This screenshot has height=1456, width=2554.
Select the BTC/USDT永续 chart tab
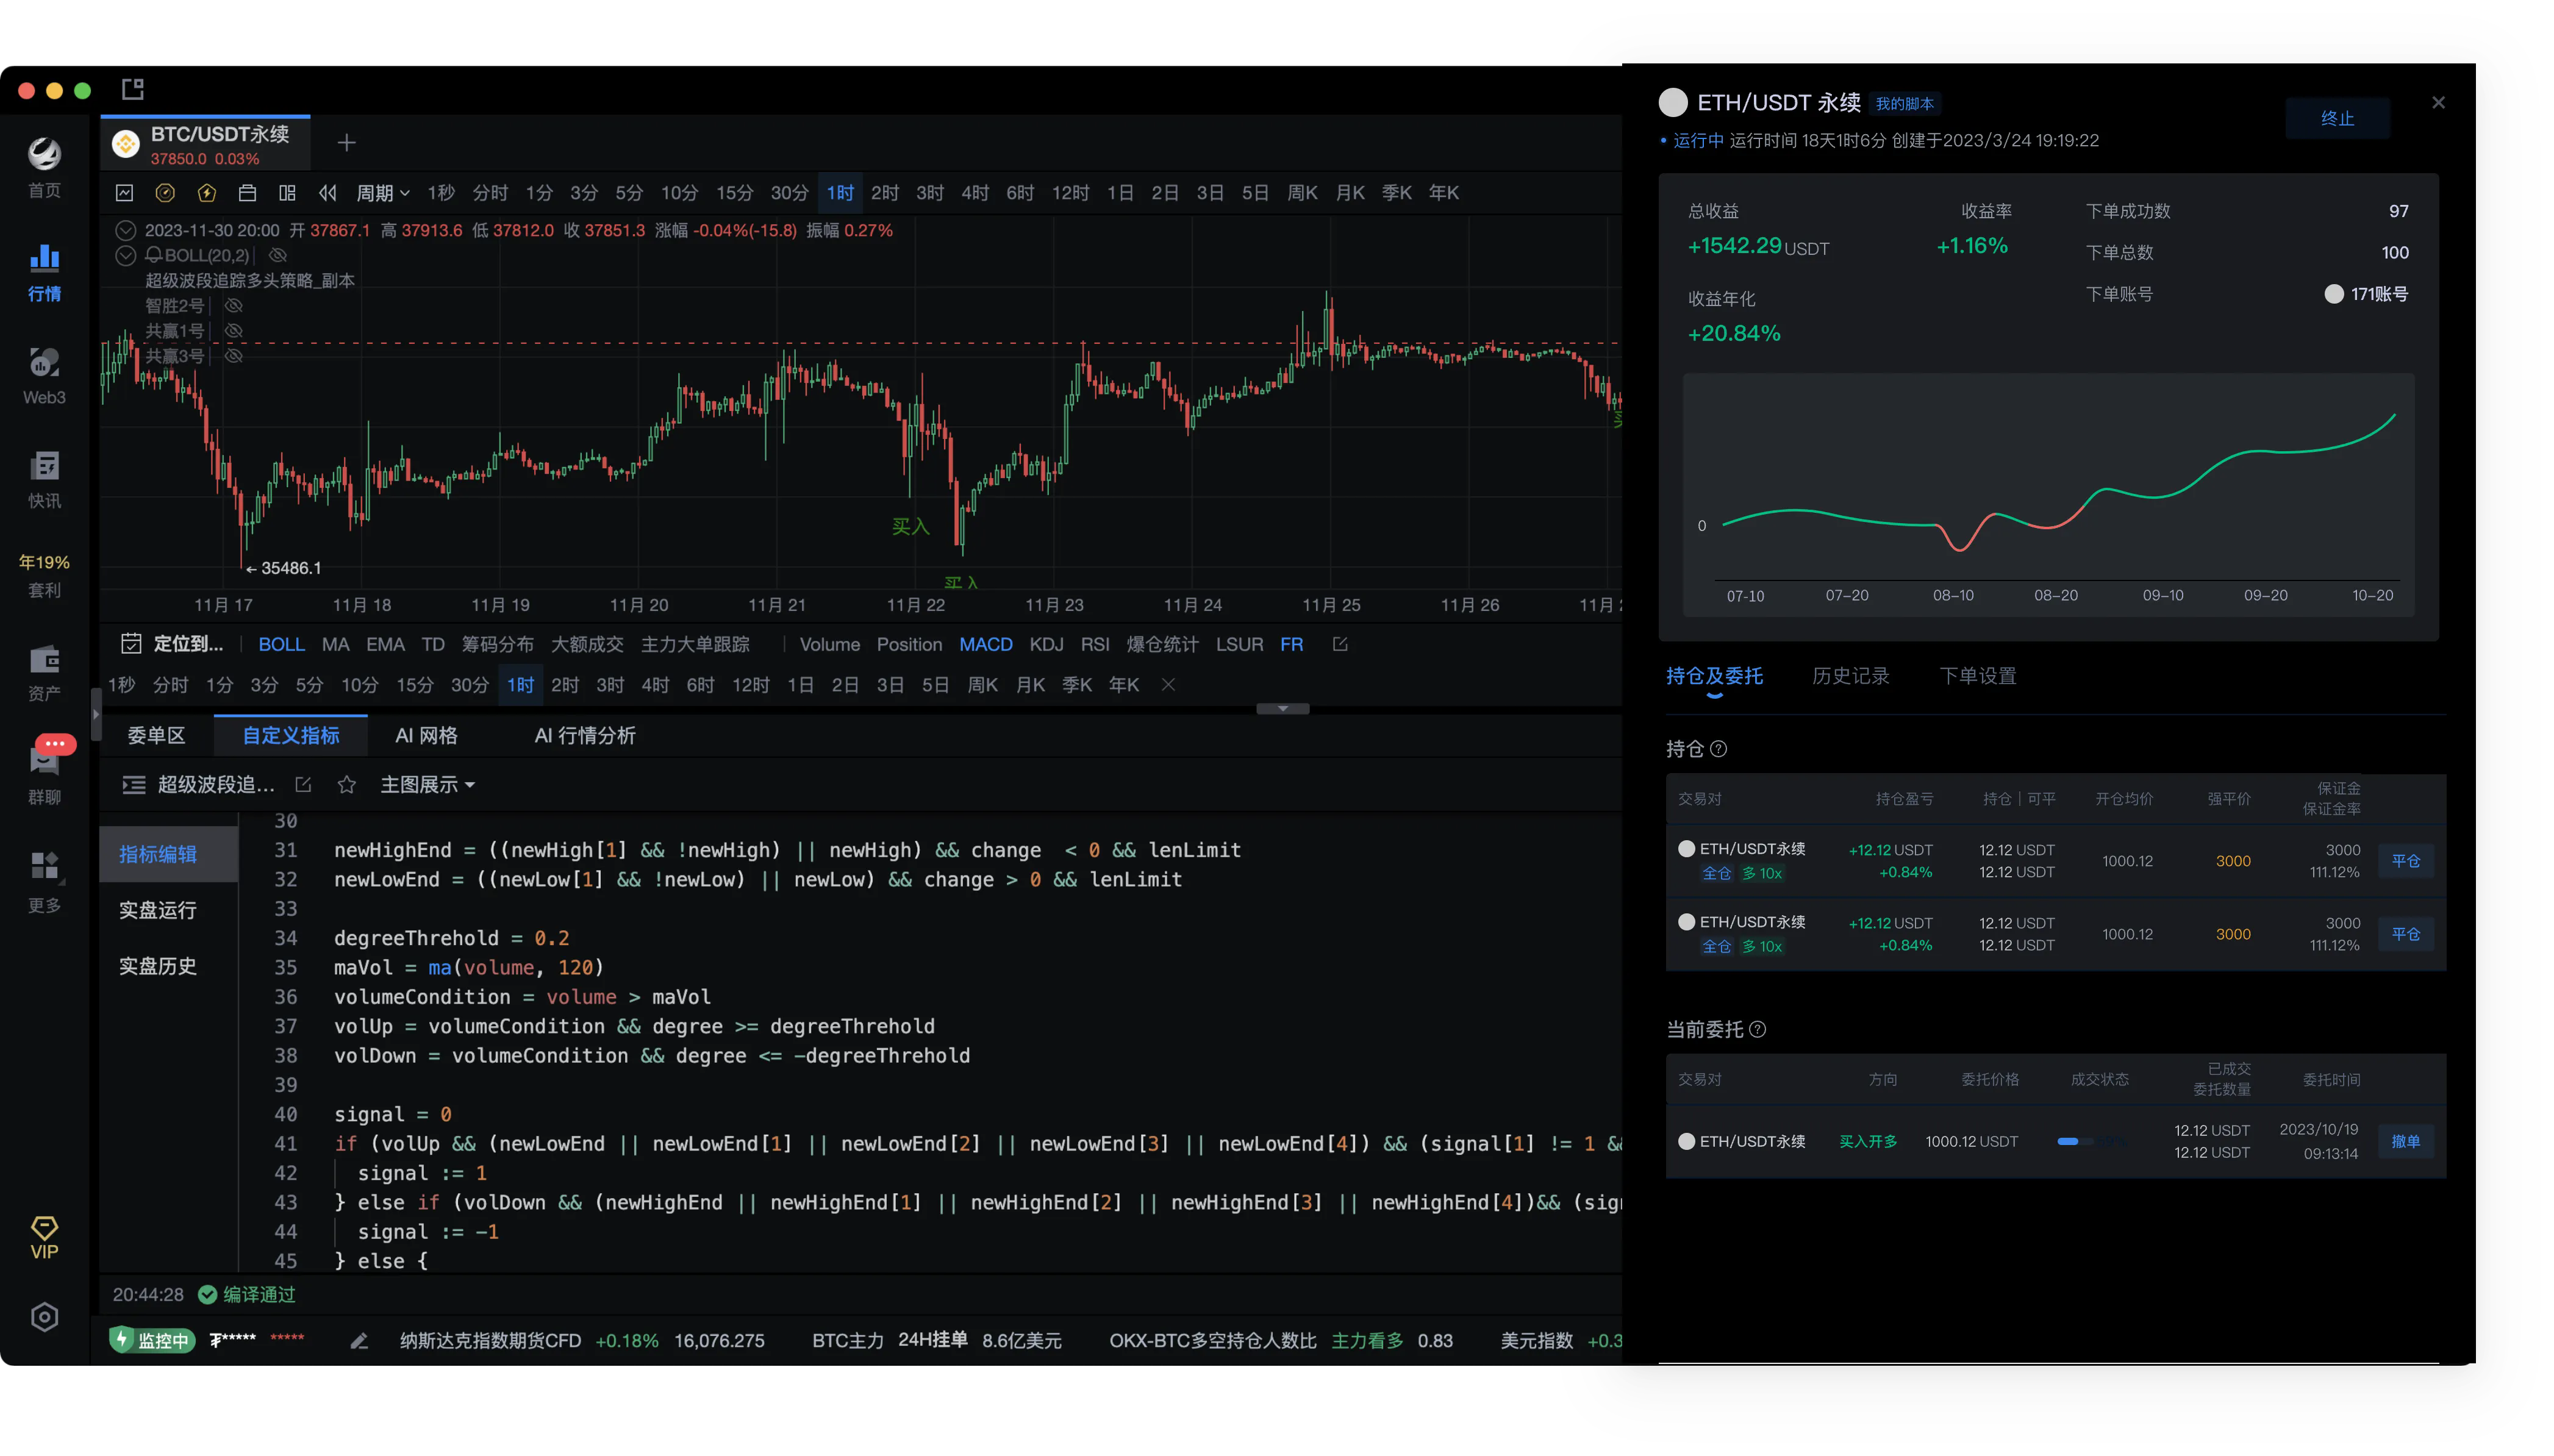tap(205, 144)
